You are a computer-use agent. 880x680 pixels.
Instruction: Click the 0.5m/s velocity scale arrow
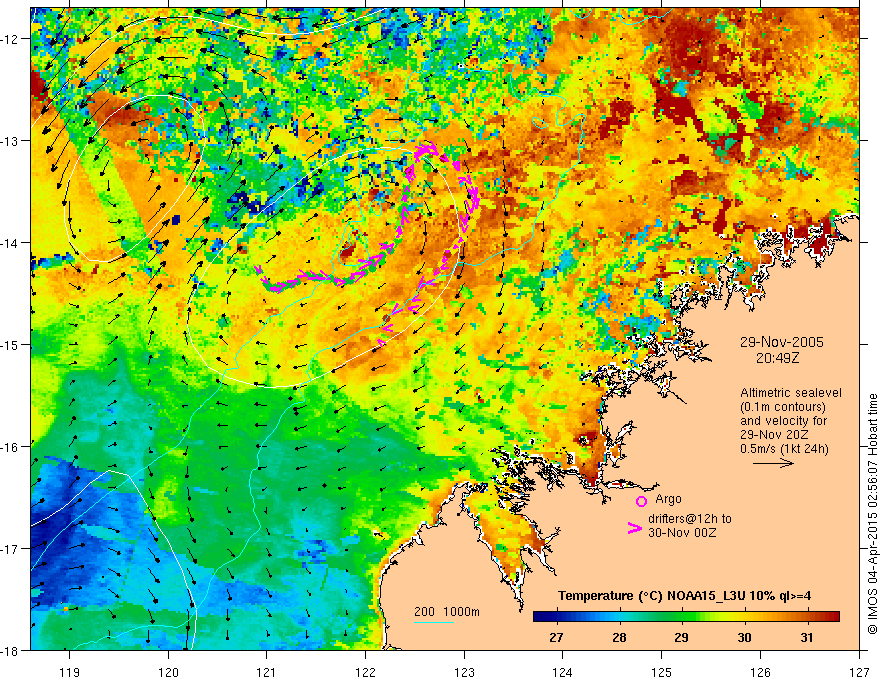click(773, 463)
